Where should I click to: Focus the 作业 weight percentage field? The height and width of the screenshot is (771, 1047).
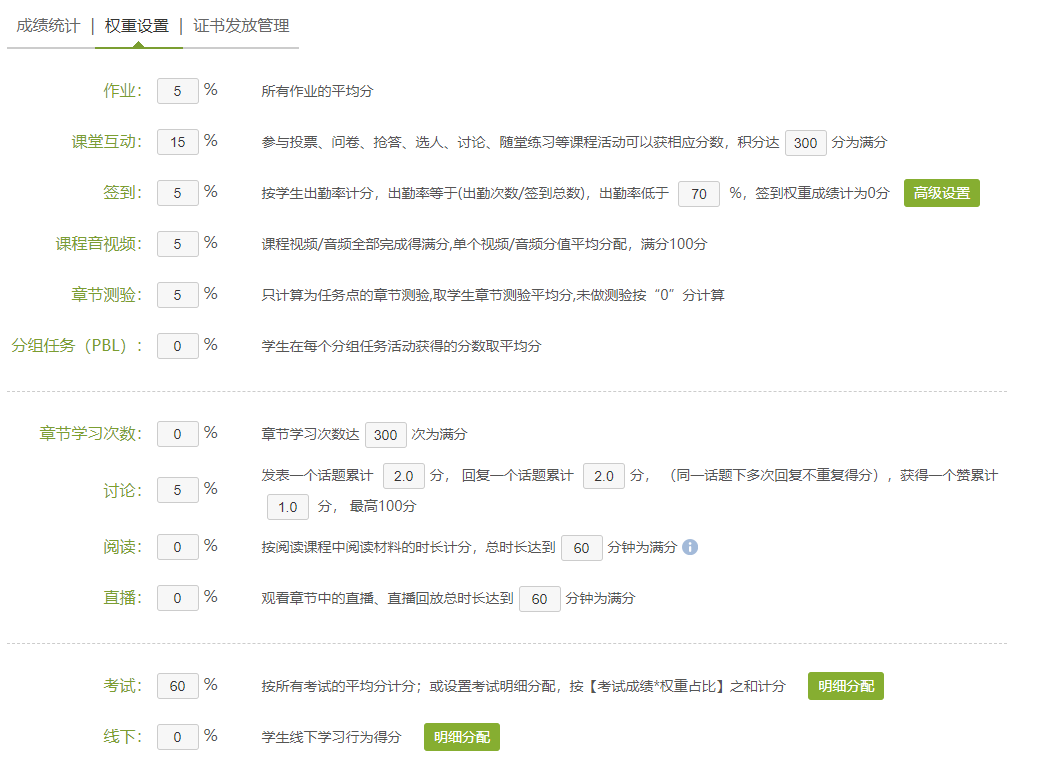[178, 91]
